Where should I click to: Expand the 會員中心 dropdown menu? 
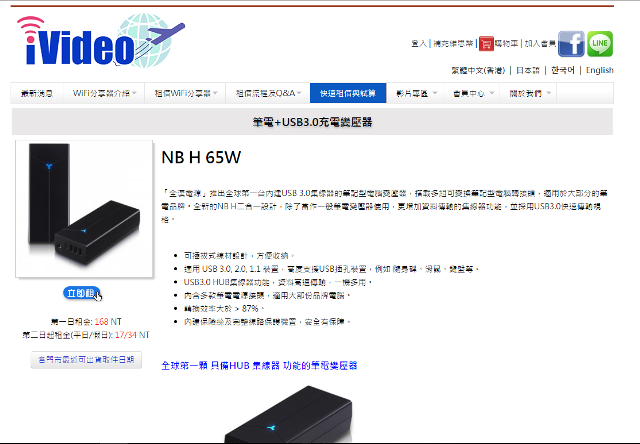tap(472, 93)
